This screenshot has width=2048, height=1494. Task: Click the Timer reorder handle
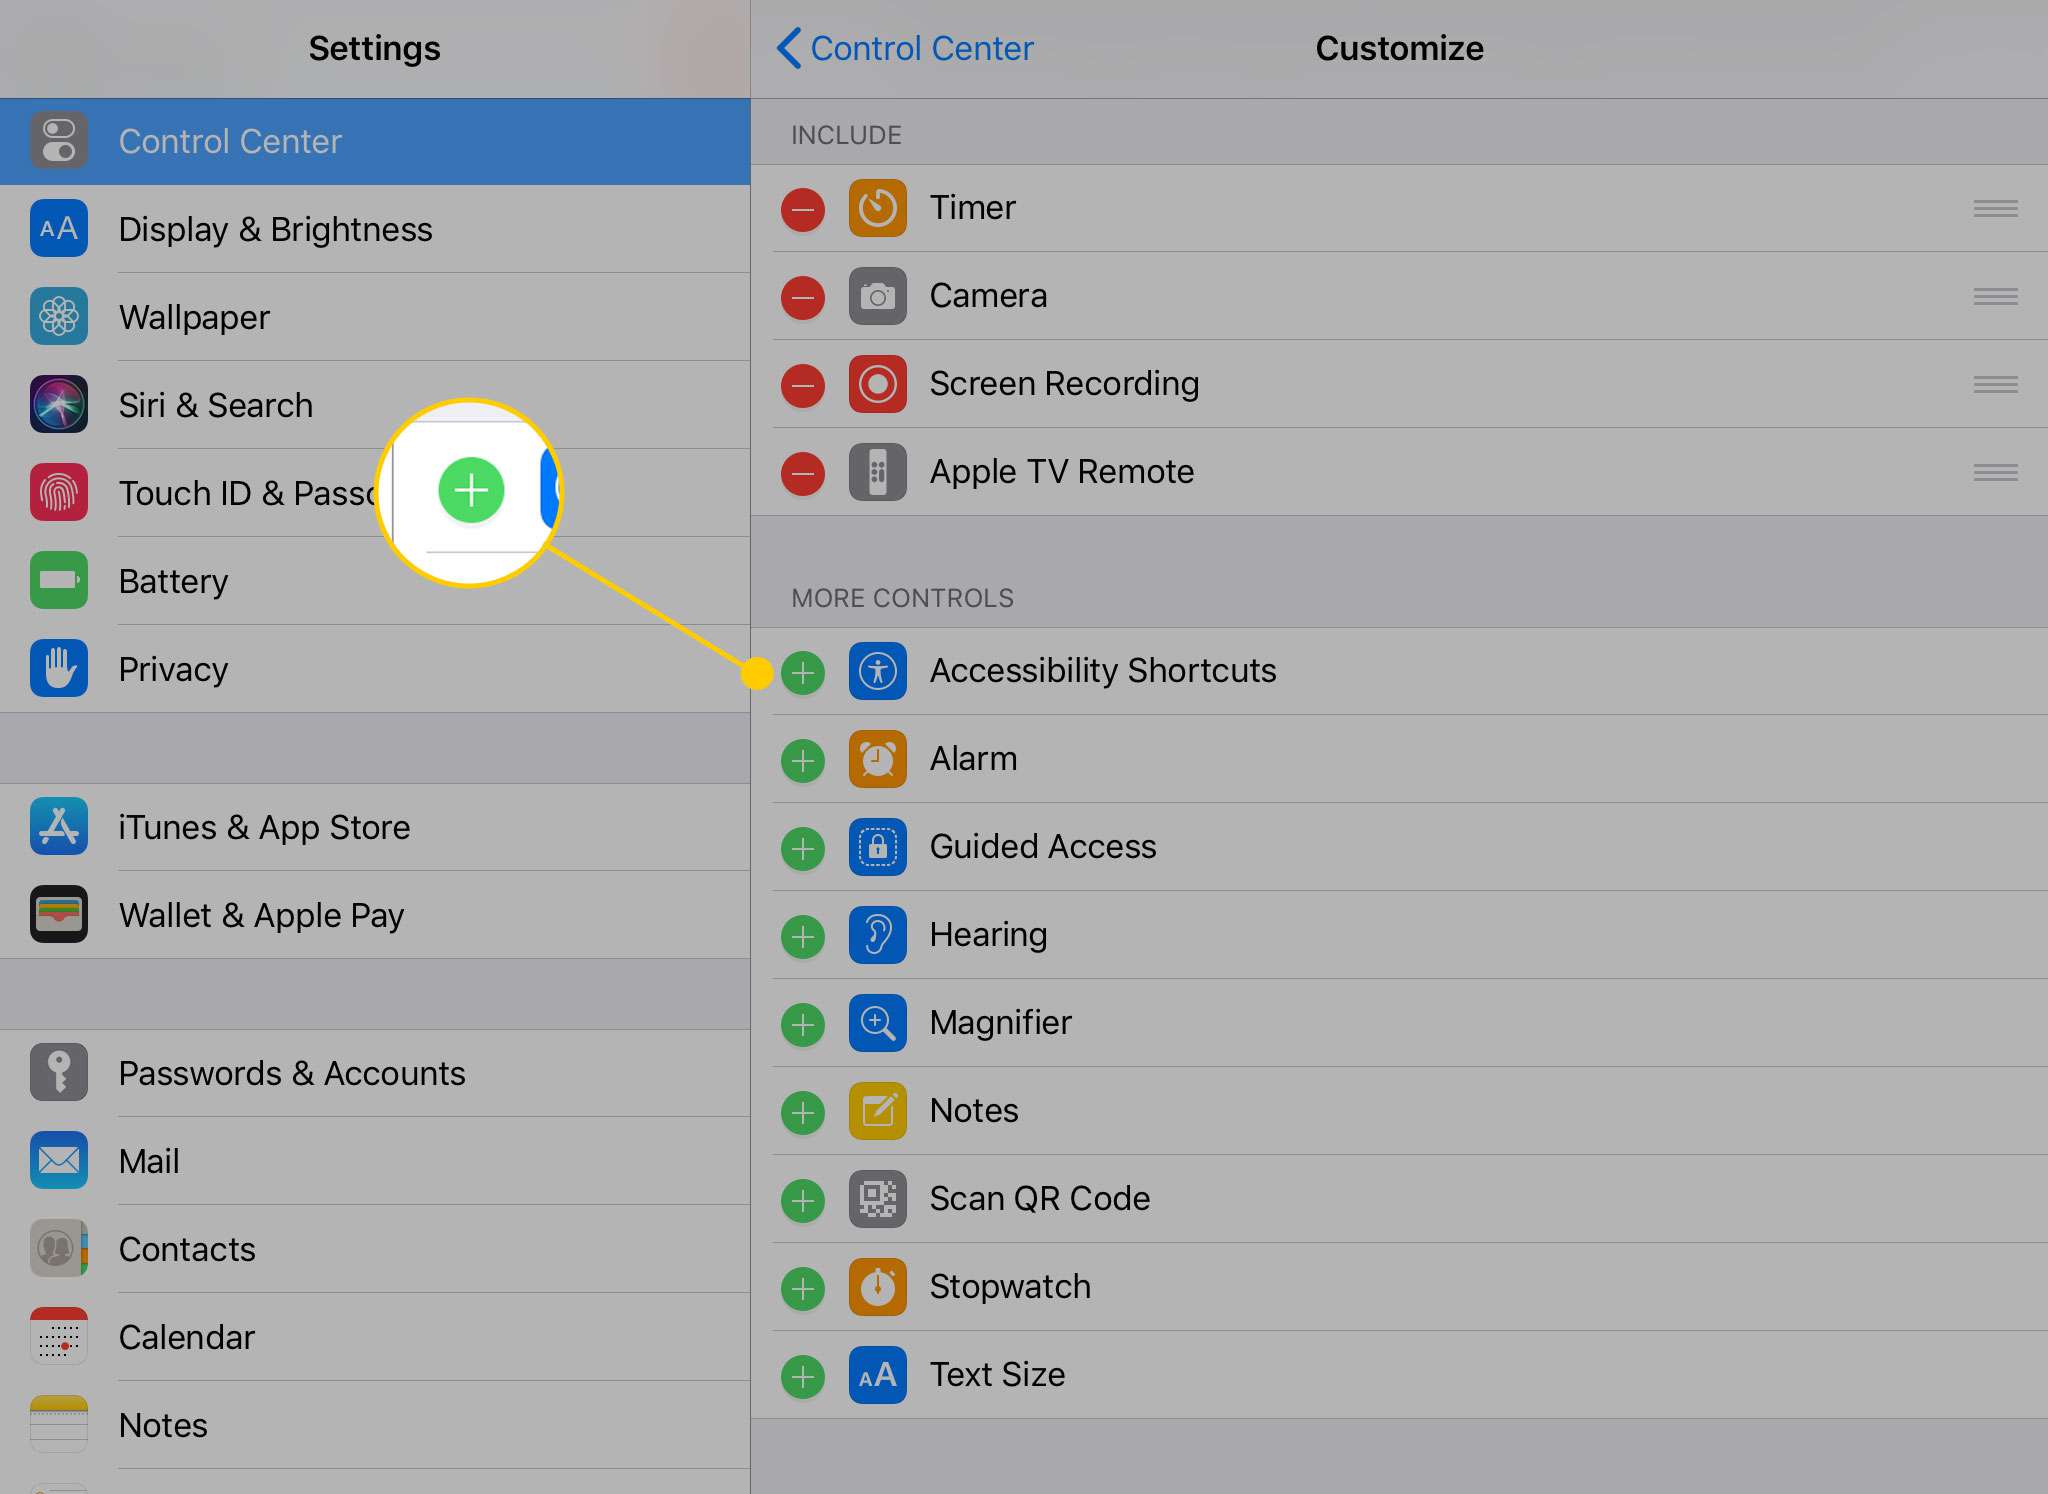click(x=1995, y=208)
